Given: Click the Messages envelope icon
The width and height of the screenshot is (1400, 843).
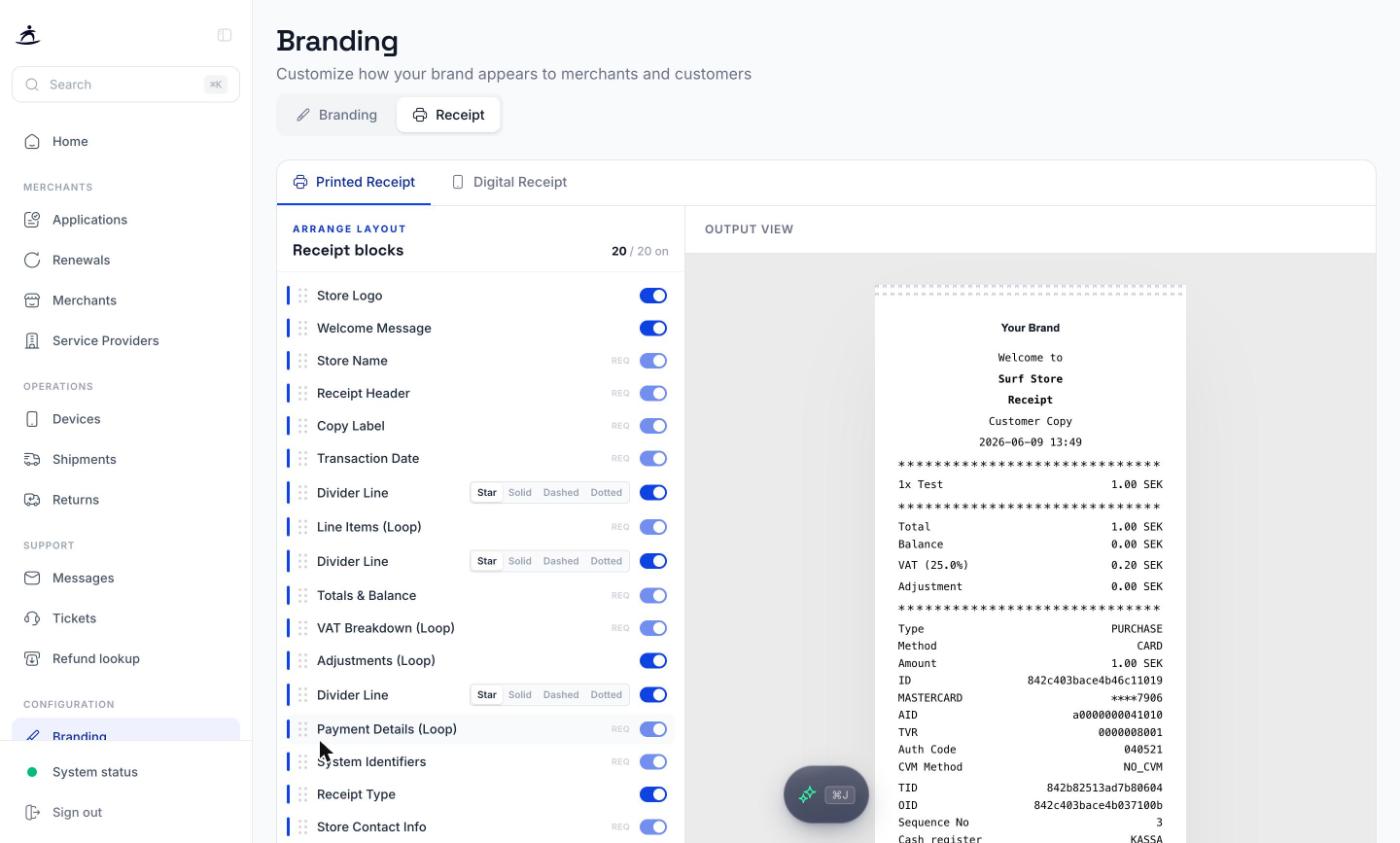Looking at the screenshot, I should [x=32, y=578].
